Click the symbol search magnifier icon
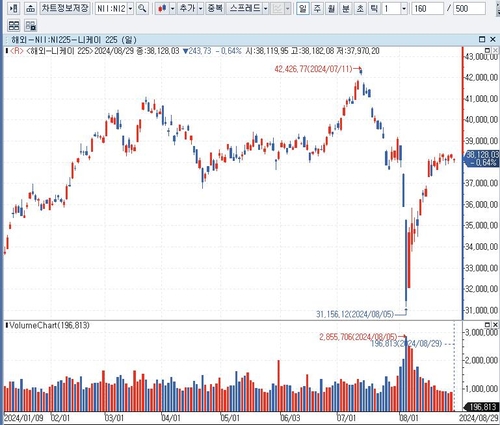The height and width of the screenshot is (425, 500). [142, 8]
